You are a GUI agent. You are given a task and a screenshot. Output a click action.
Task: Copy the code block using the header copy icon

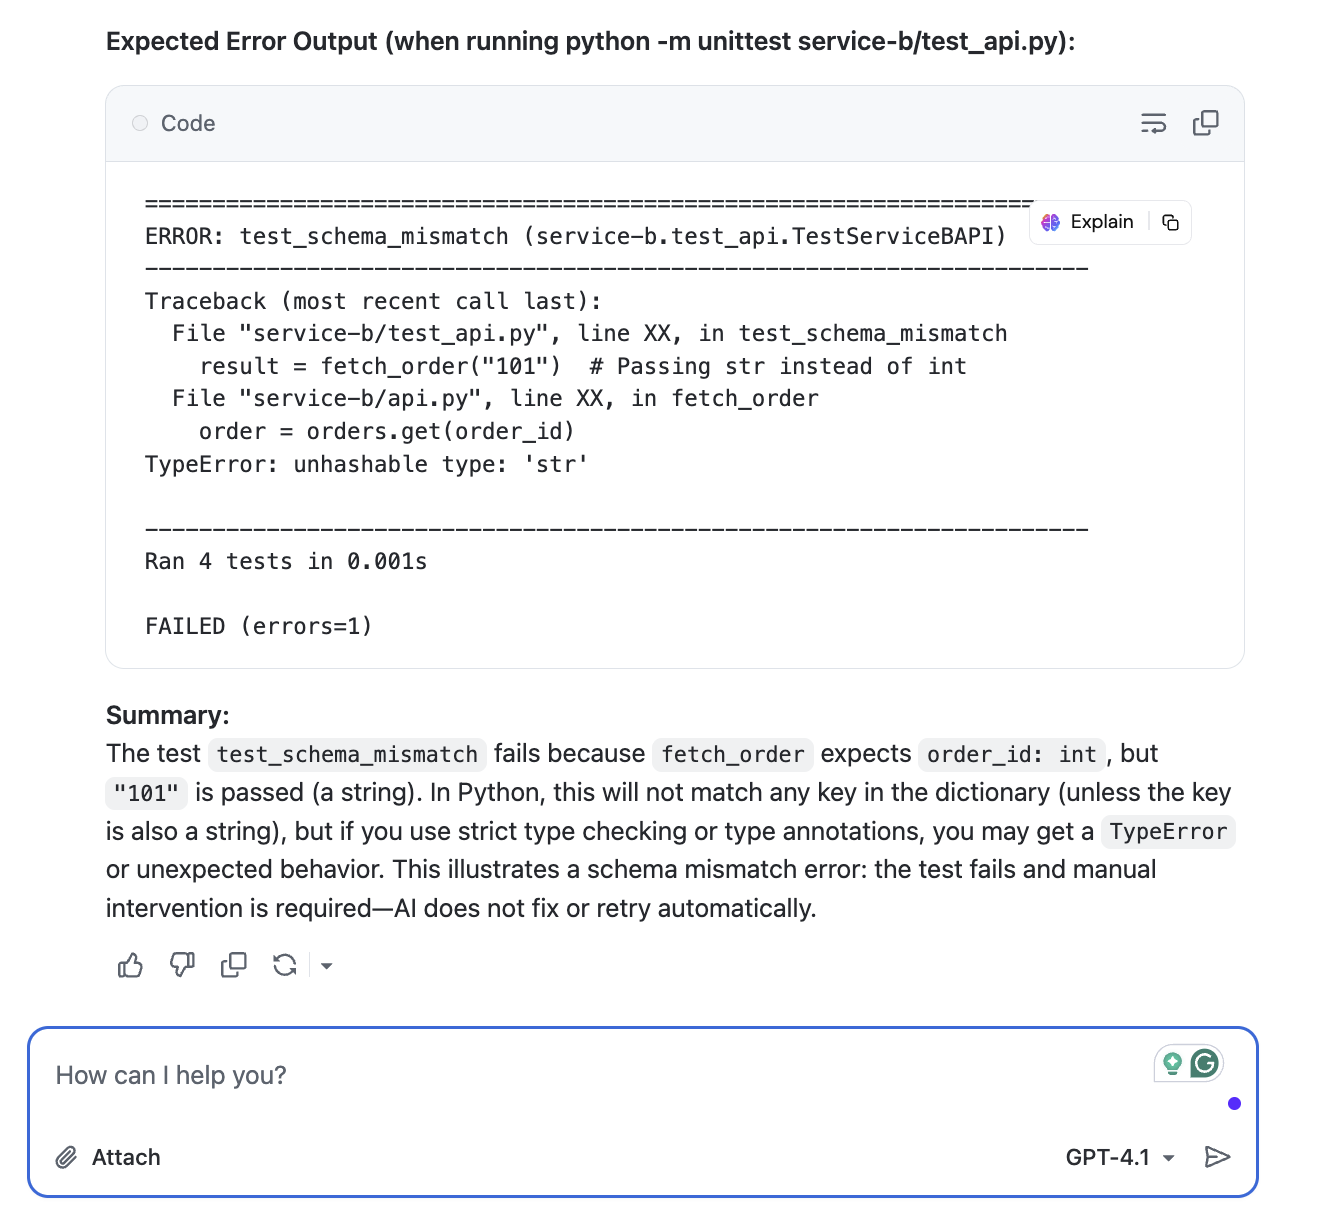coord(1205,123)
